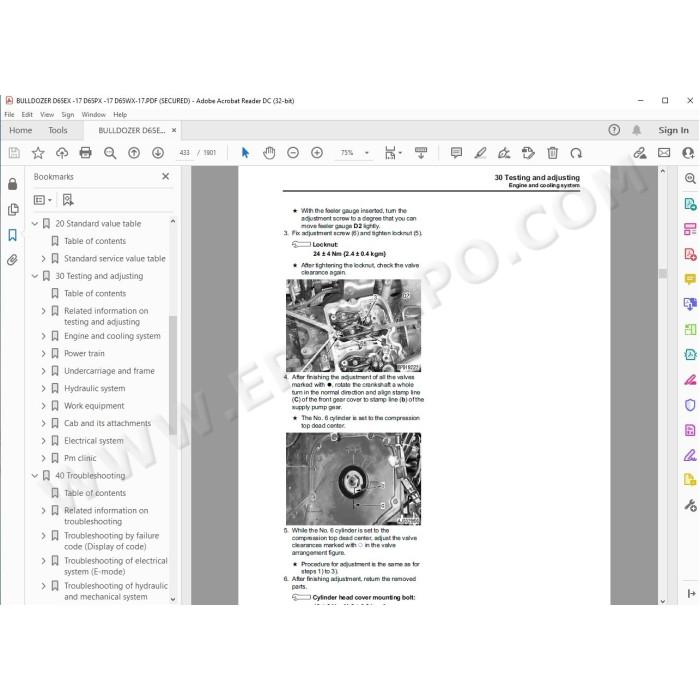Collapse the 40 Troubleshooting bookmark
Viewport: 700px width, 700px height.
click(x=35, y=476)
